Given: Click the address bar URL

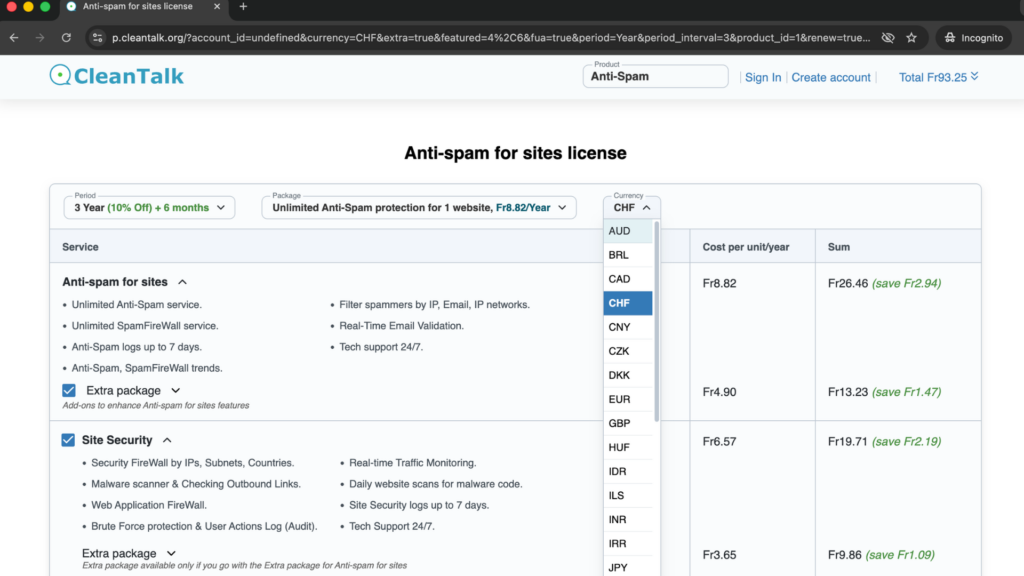Looking at the screenshot, I should [x=490, y=38].
